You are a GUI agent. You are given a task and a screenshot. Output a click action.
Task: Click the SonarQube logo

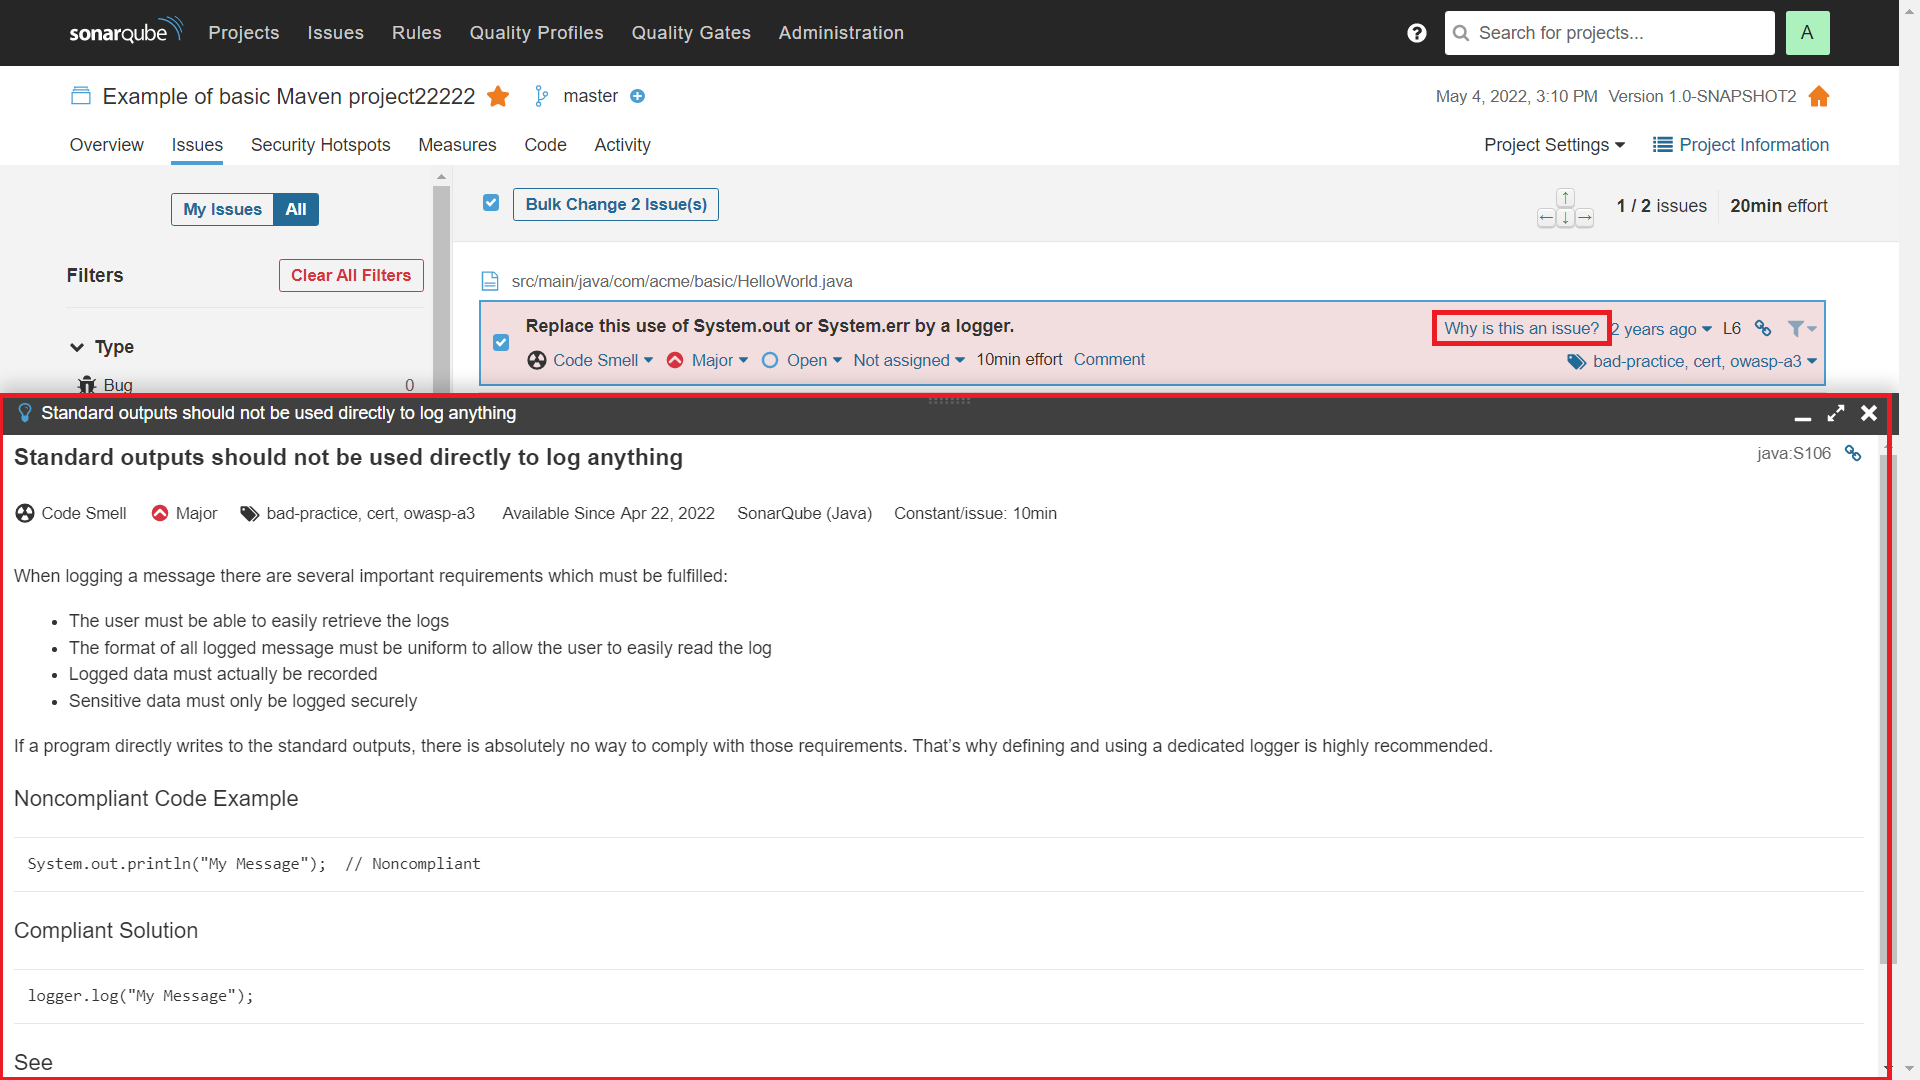click(126, 30)
